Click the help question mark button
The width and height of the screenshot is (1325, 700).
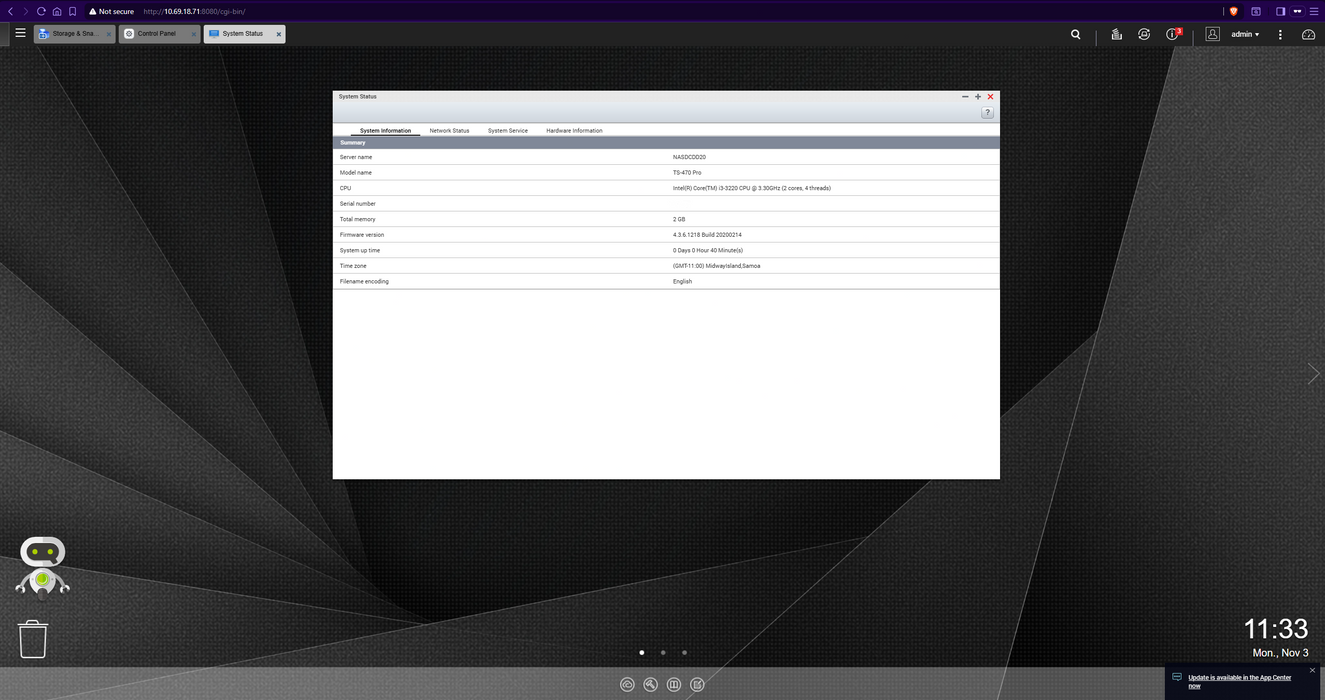pyautogui.click(x=987, y=113)
